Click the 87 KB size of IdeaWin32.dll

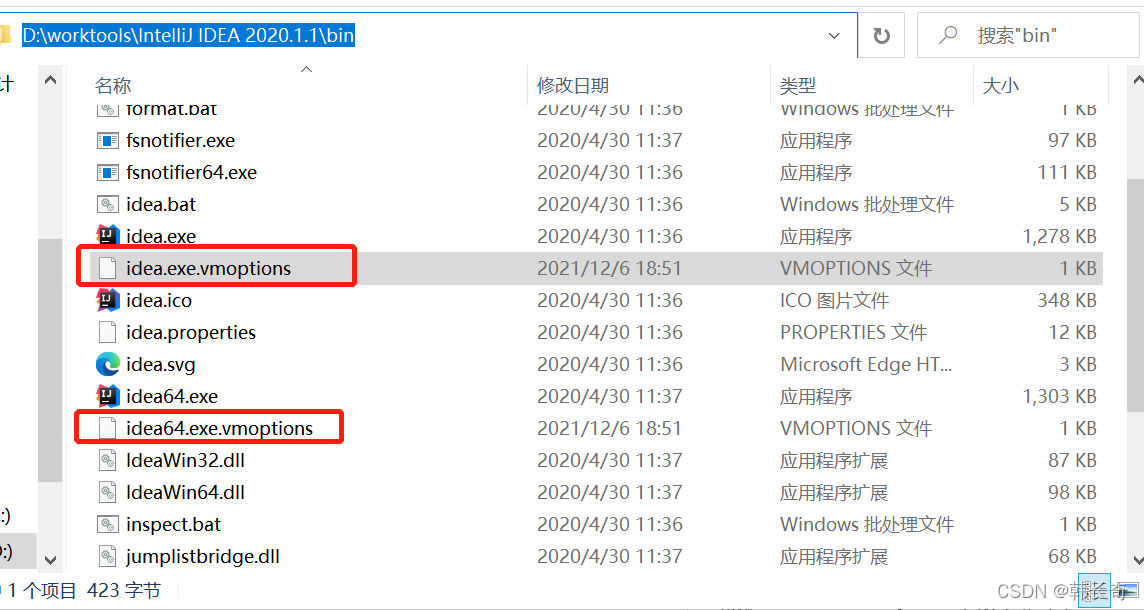point(1072,460)
